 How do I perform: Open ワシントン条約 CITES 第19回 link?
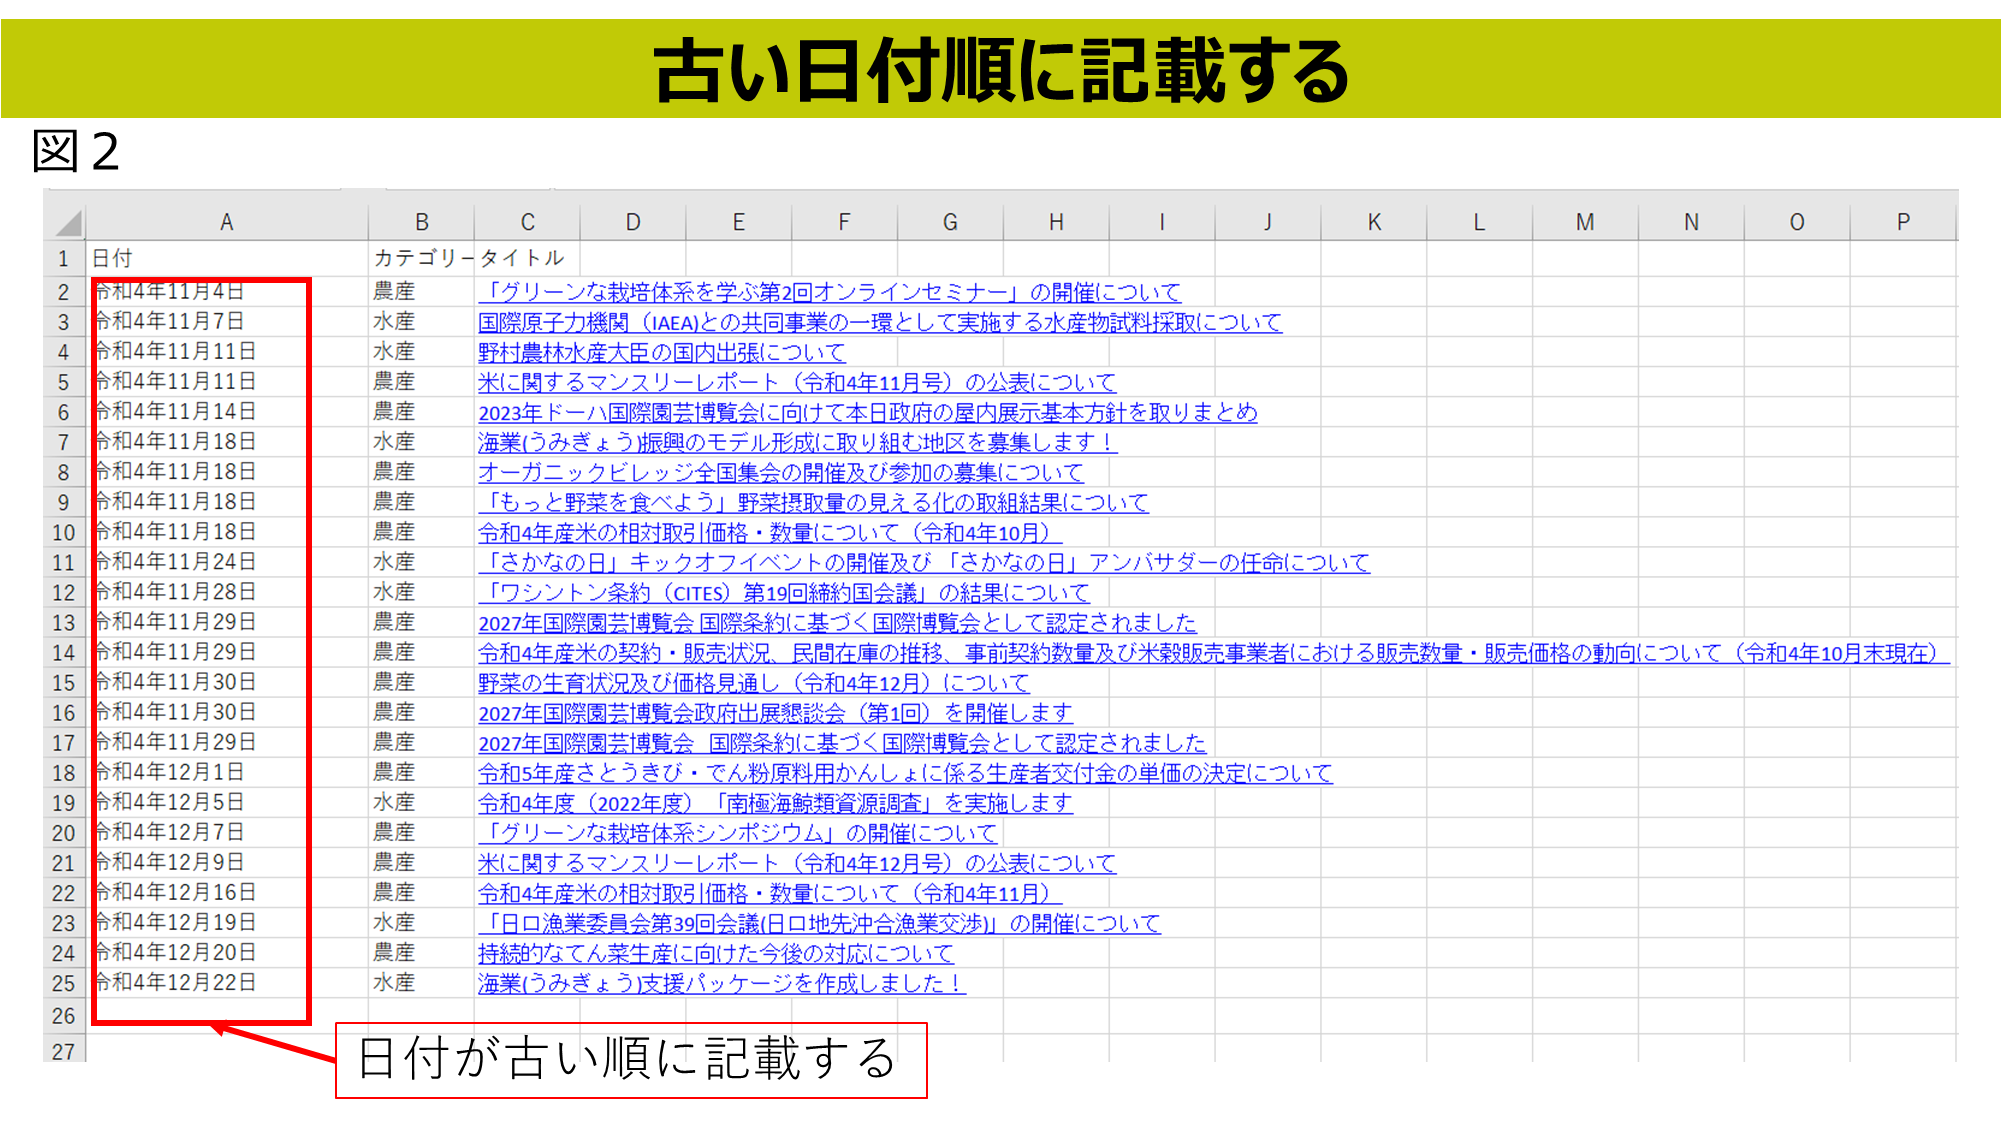click(783, 592)
